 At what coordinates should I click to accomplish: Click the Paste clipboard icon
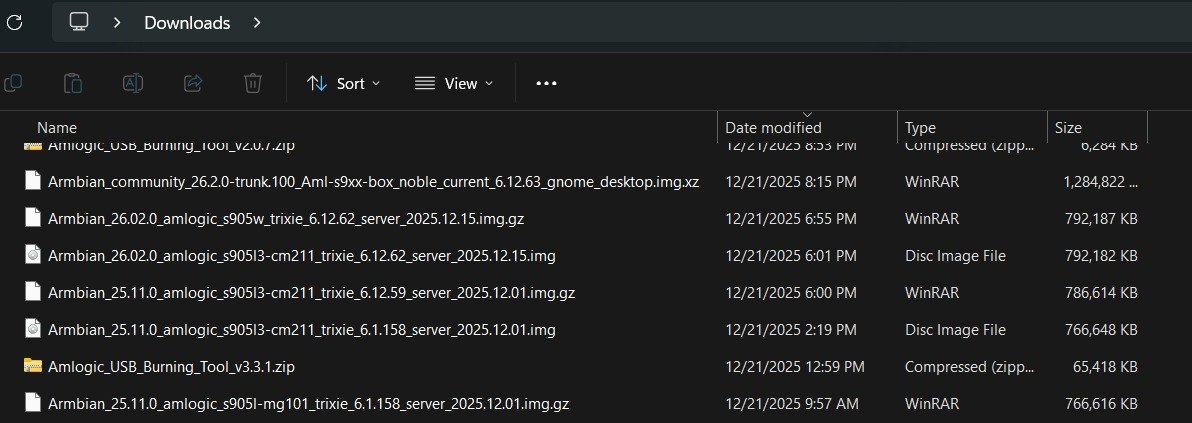point(73,83)
